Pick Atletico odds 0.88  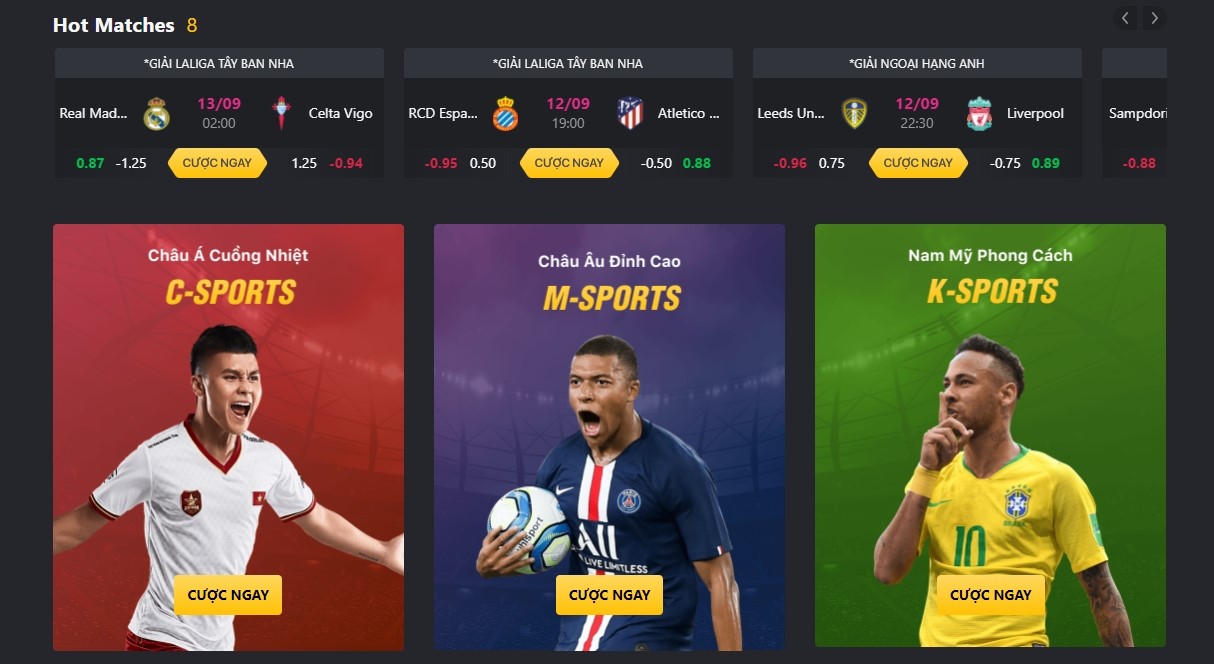pyautogui.click(x=697, y=163)
